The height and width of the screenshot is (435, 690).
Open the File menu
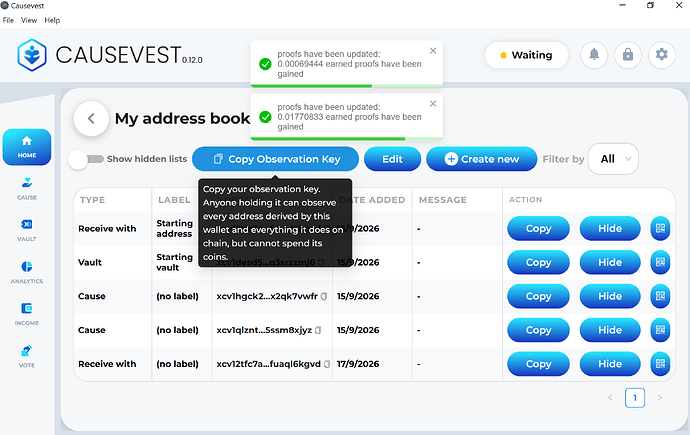click(x=8, y=20)
